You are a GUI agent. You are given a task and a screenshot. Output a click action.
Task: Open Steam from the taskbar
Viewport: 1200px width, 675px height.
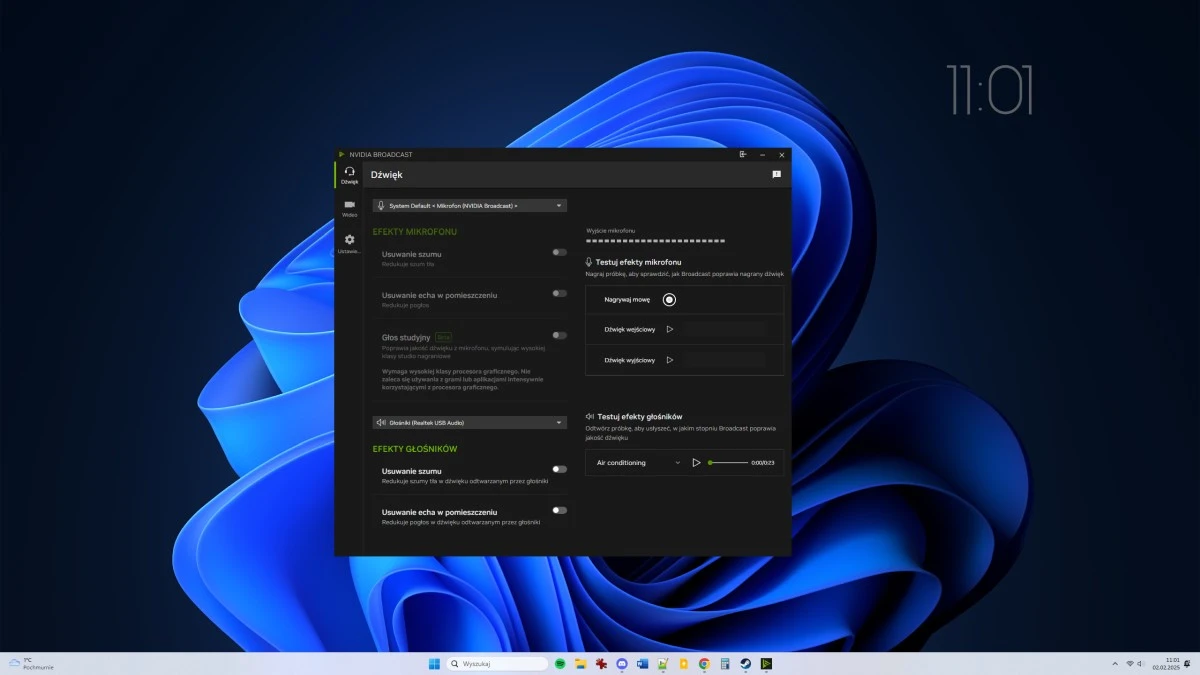pyautogui.click(x=746, y=664)
